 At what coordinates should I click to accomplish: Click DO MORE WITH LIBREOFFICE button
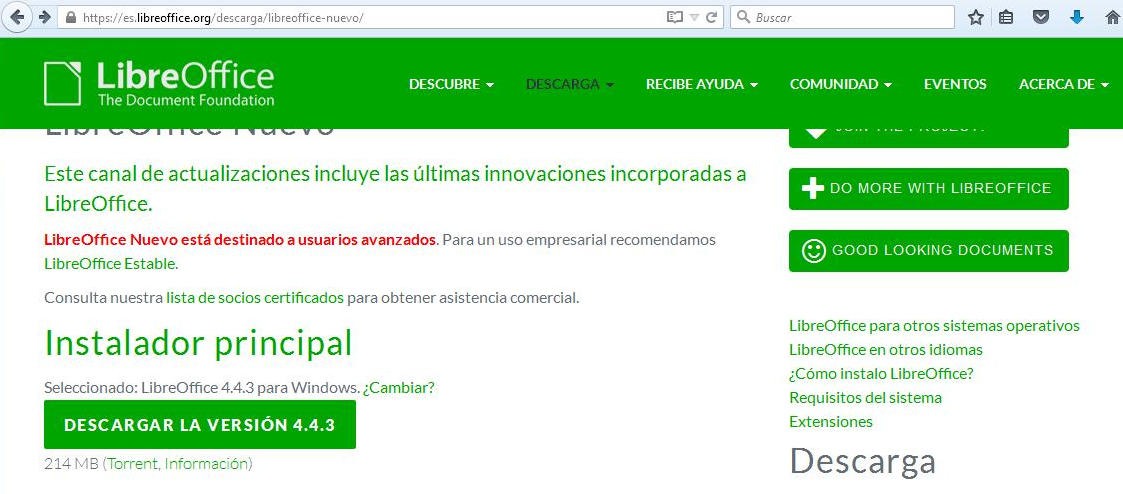coord(928,189)
